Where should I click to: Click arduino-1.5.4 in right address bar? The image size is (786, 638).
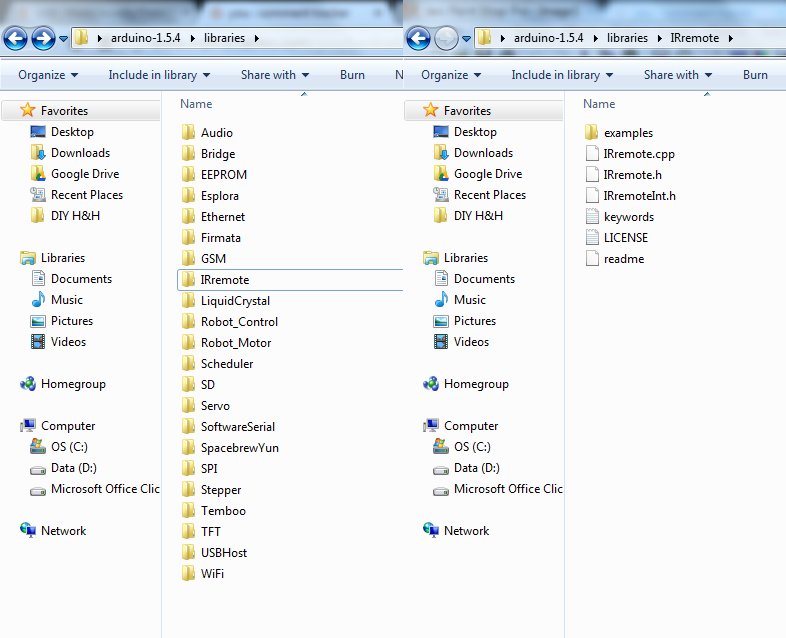point(549,38)
